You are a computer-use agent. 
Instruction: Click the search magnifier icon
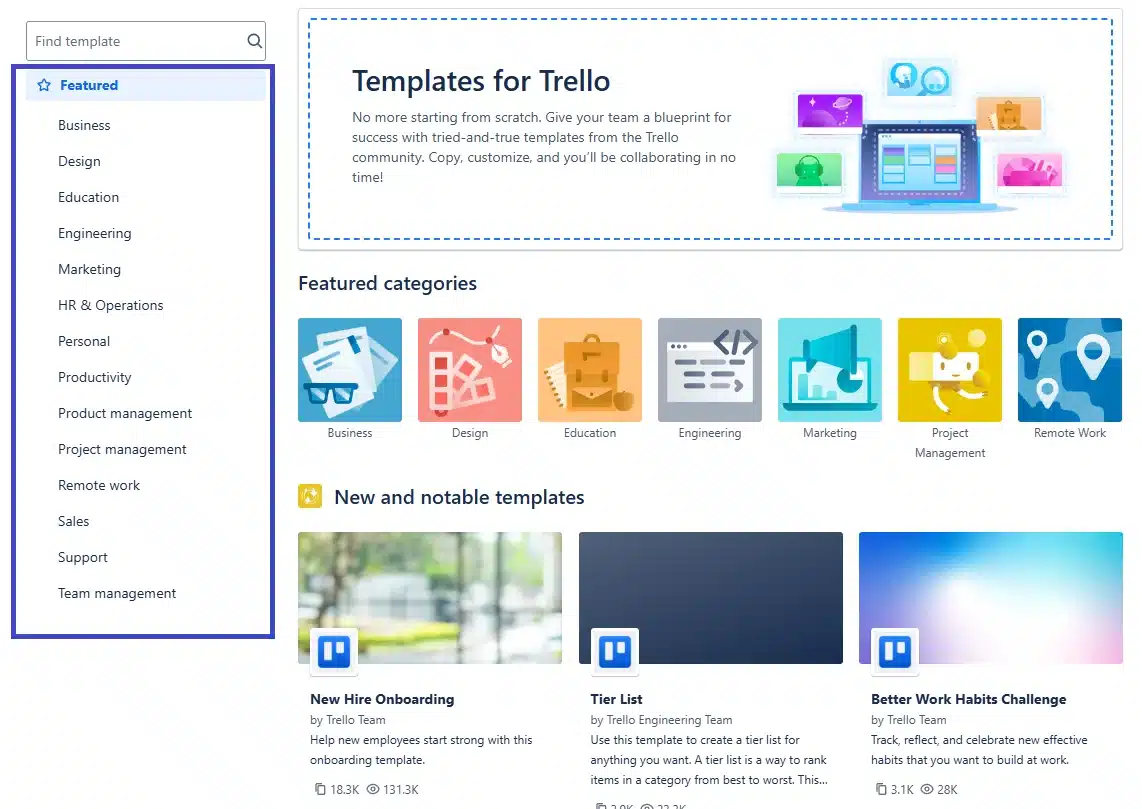(254, 41)
